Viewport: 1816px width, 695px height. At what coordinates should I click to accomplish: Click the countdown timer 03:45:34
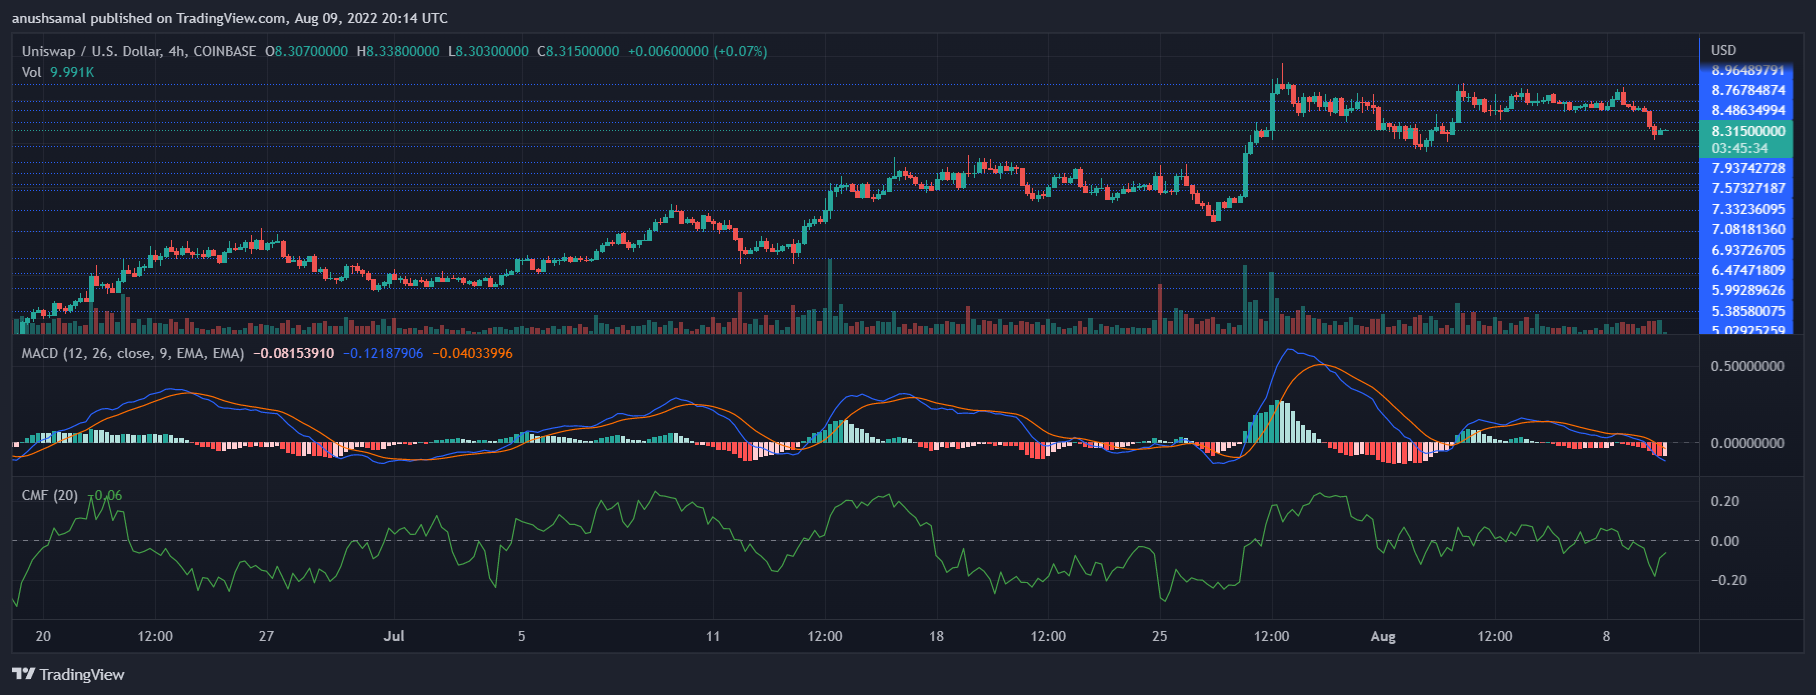(x=1740, y=148)
